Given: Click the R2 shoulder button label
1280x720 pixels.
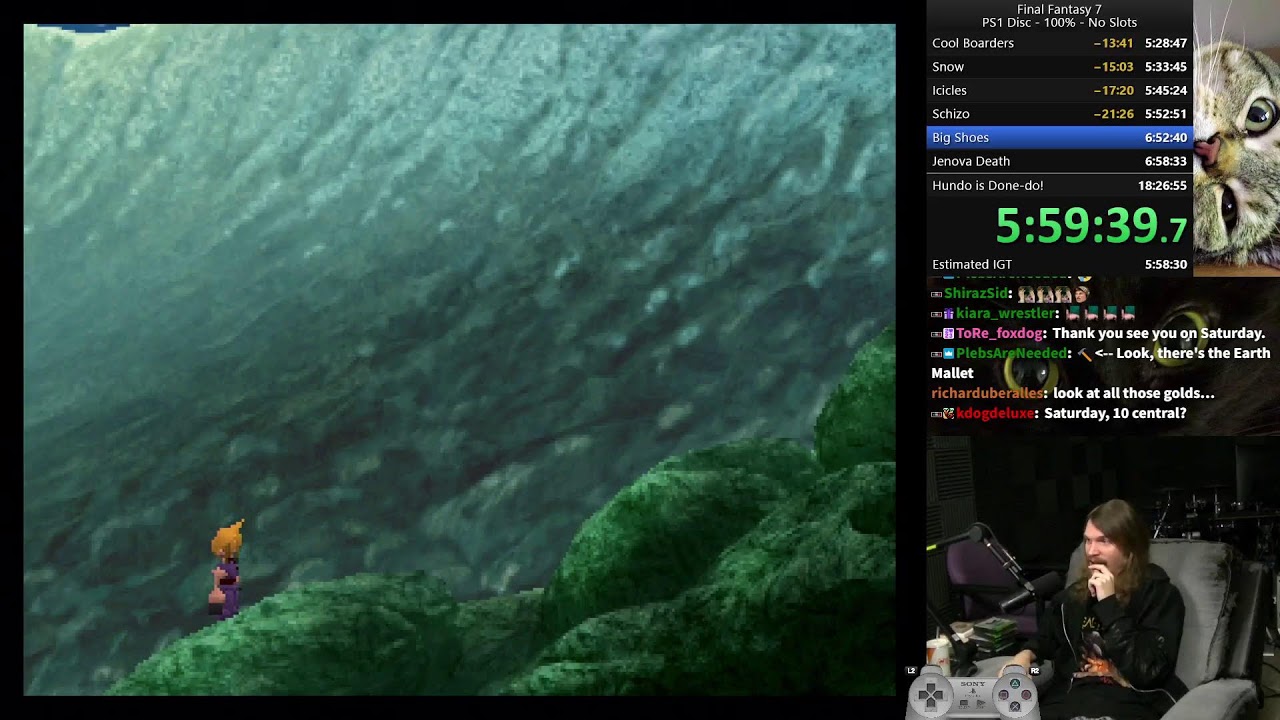Looking at the screenshot, I should pos(1035,671).
